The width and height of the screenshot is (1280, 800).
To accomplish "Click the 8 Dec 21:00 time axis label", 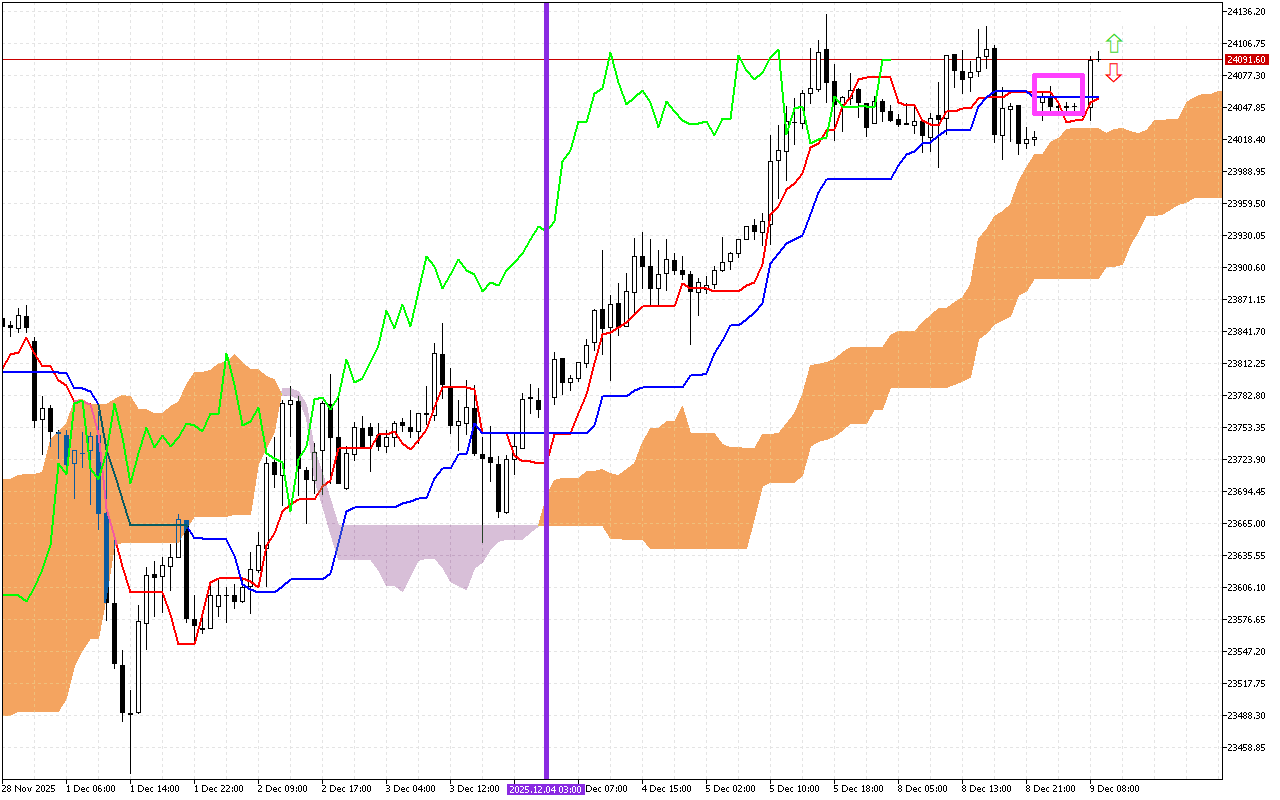I will click(x=1050, y=789).
